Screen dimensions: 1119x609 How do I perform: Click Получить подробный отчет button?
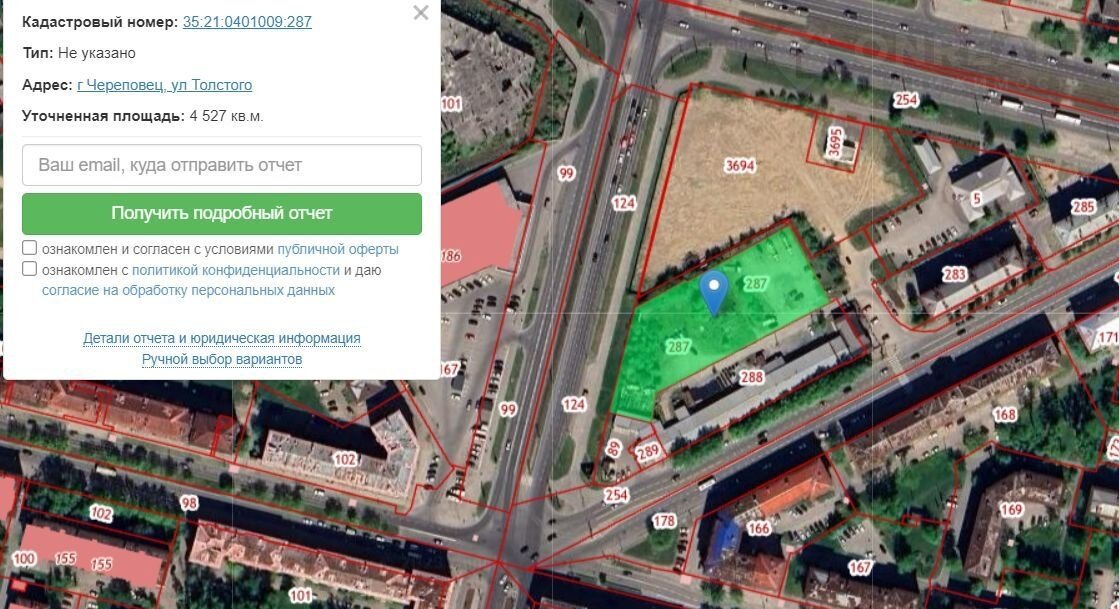pos(222,213)
